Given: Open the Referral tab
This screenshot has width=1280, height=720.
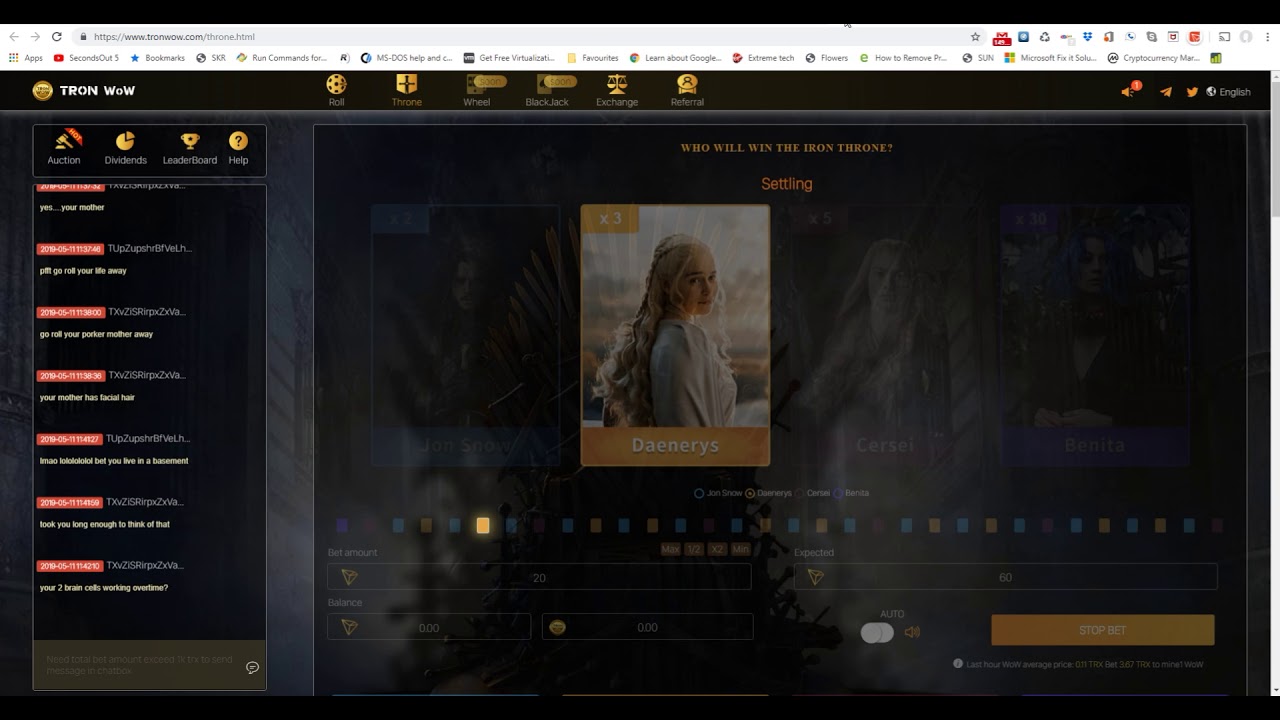Looking at the screenshot, I should pyautogui.click(x=687, y=90).
